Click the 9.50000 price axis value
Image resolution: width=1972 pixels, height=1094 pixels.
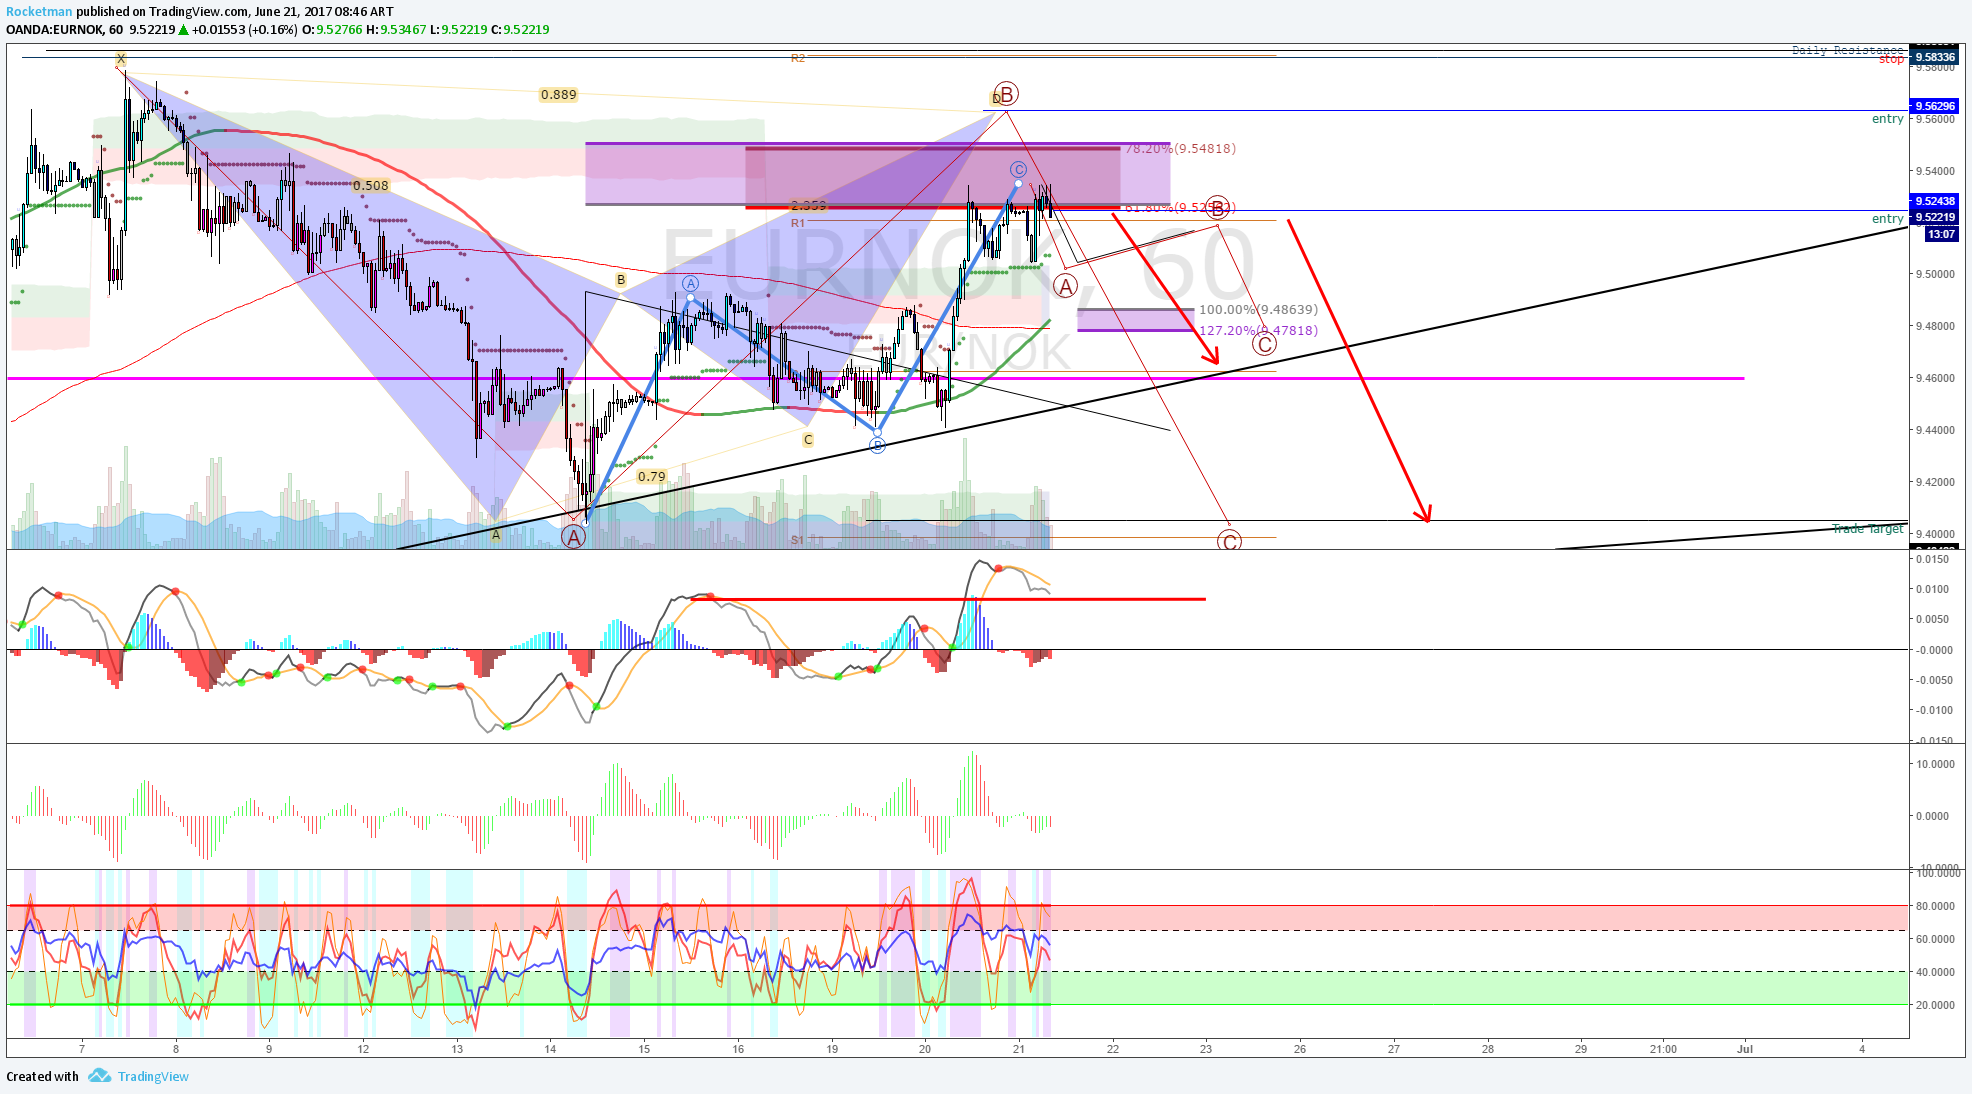point(1935,274)
